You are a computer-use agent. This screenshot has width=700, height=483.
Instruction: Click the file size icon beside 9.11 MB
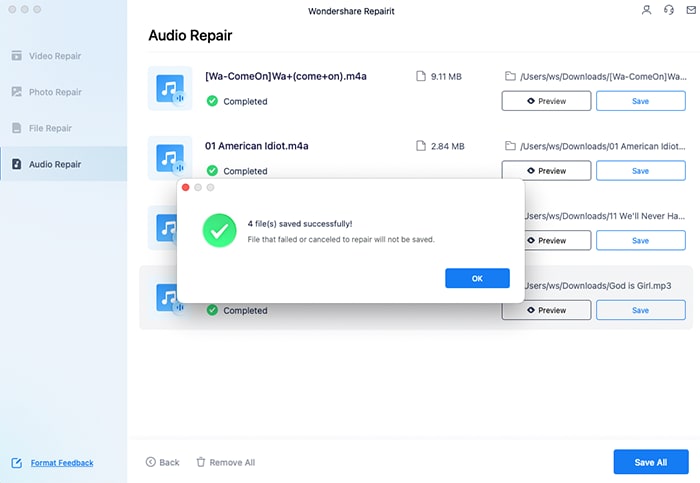click(421, 76)
